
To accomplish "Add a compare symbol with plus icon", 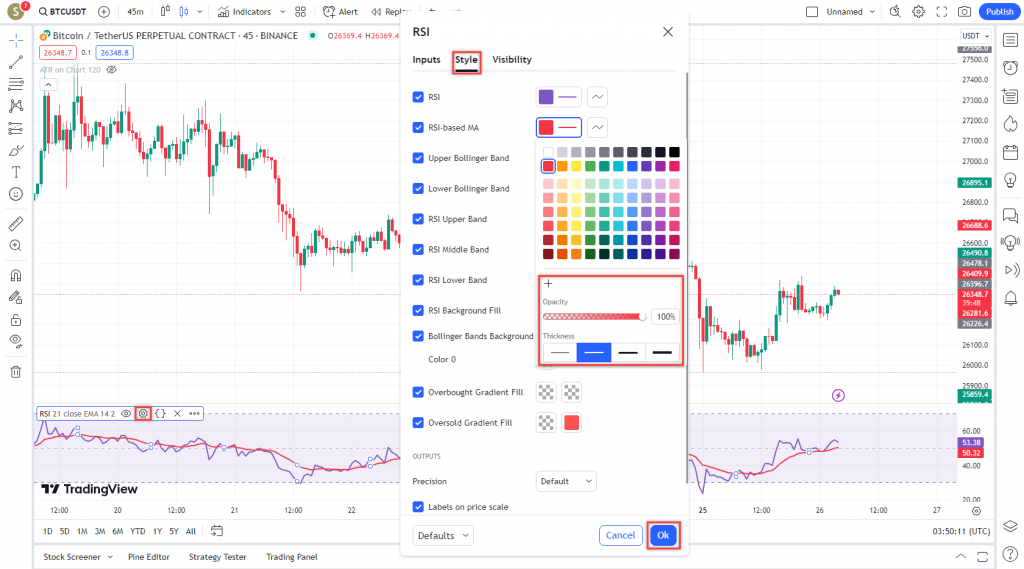I will (x=104, y=12).
